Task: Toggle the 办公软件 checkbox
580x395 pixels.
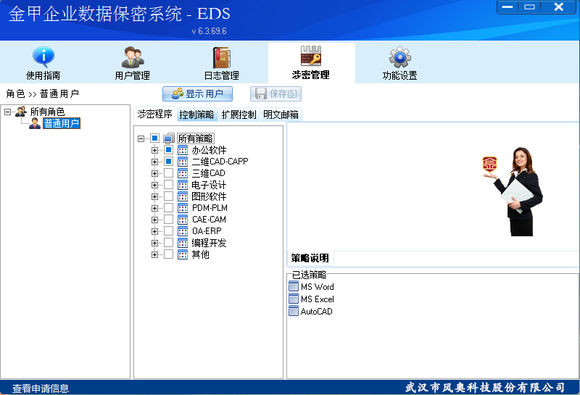Action: [x=168, y=150]
